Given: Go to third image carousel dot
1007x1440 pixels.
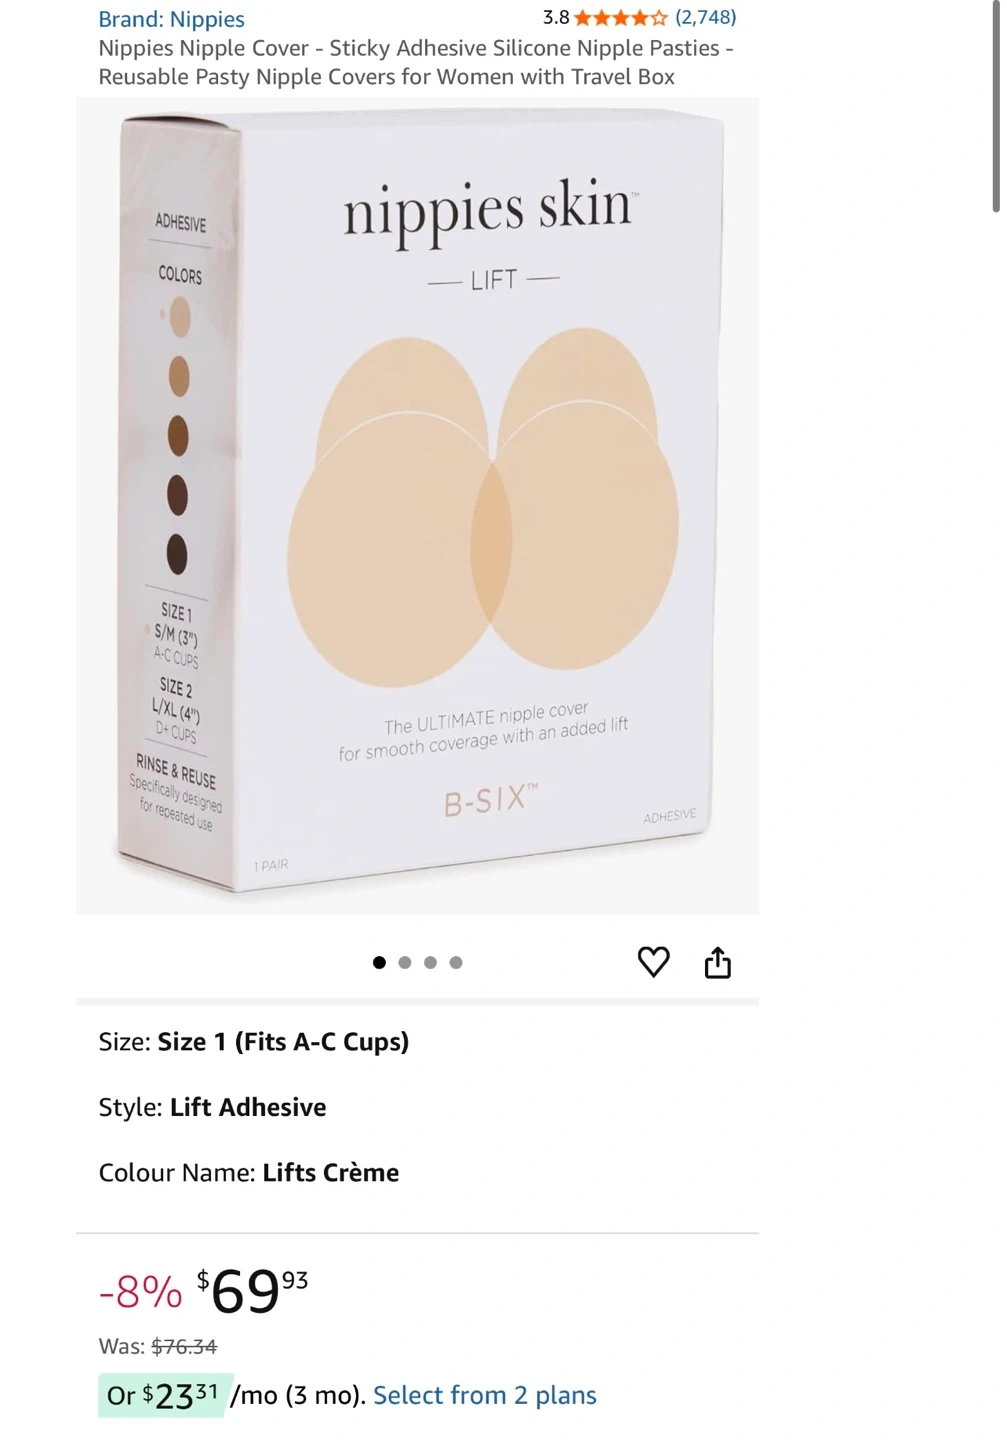Looking at the screenshot, I should 430,963.
